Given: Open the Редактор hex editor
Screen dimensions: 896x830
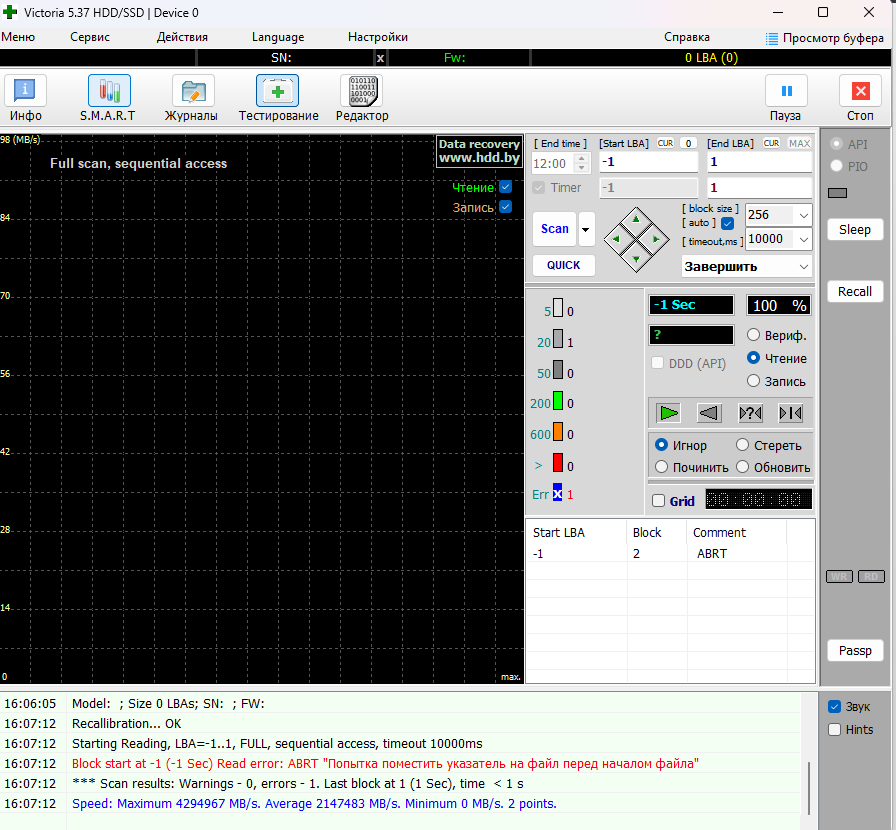Looking at the screenshot, I should click(x=361, y=92).
